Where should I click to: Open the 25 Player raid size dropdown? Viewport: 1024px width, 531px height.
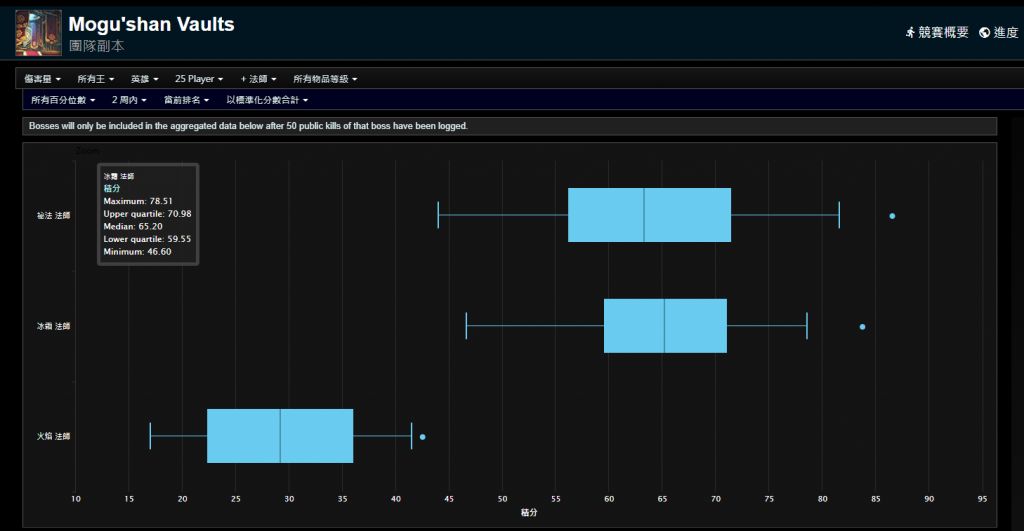pos(198,78)
